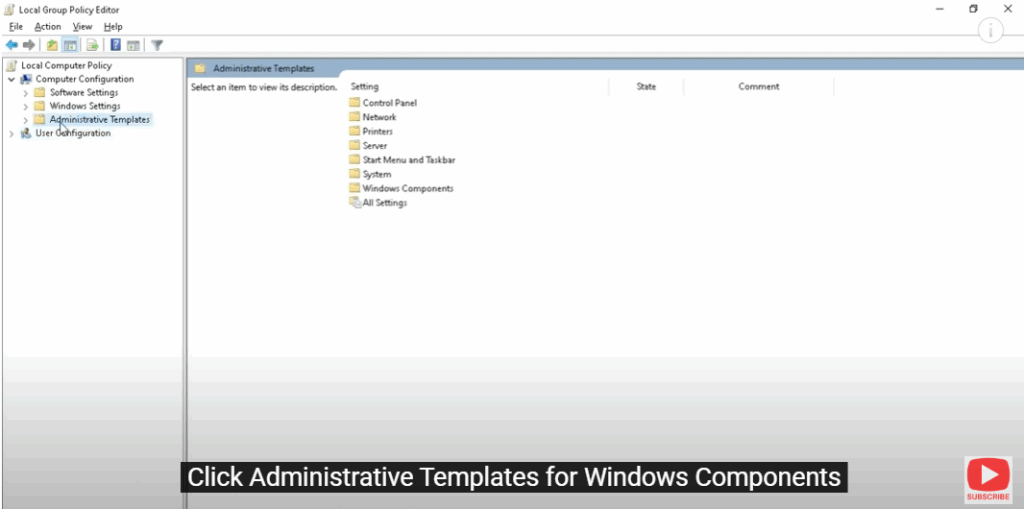Select User Configuration tree label
The width and height of the screenshot is (1024, 509).
click(73, 133)
